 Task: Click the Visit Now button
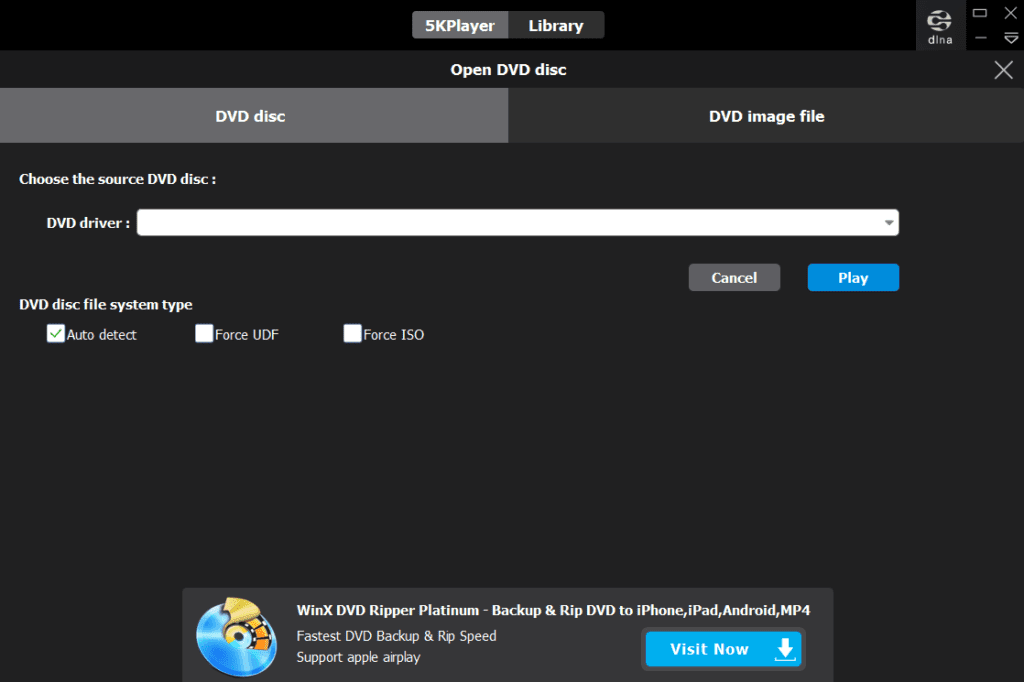[724, 649]
